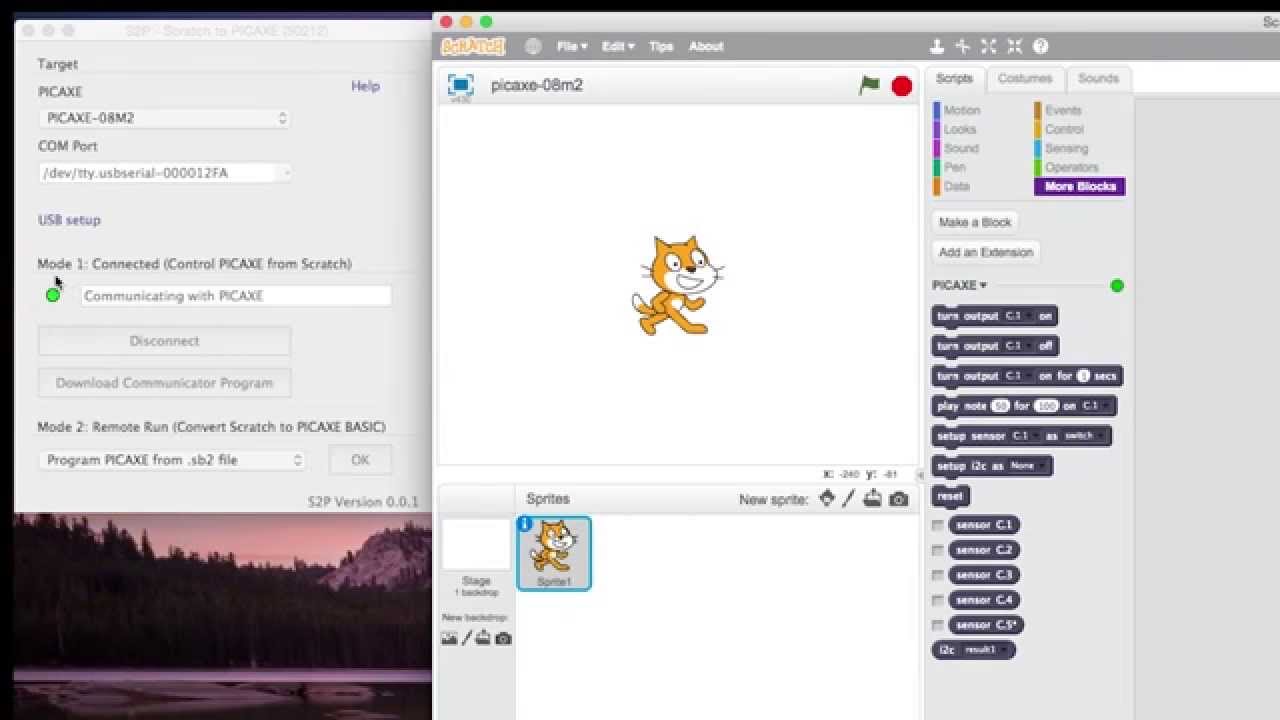
Task: Paint a new backdrop with brush icon
Action: (466, 638)
